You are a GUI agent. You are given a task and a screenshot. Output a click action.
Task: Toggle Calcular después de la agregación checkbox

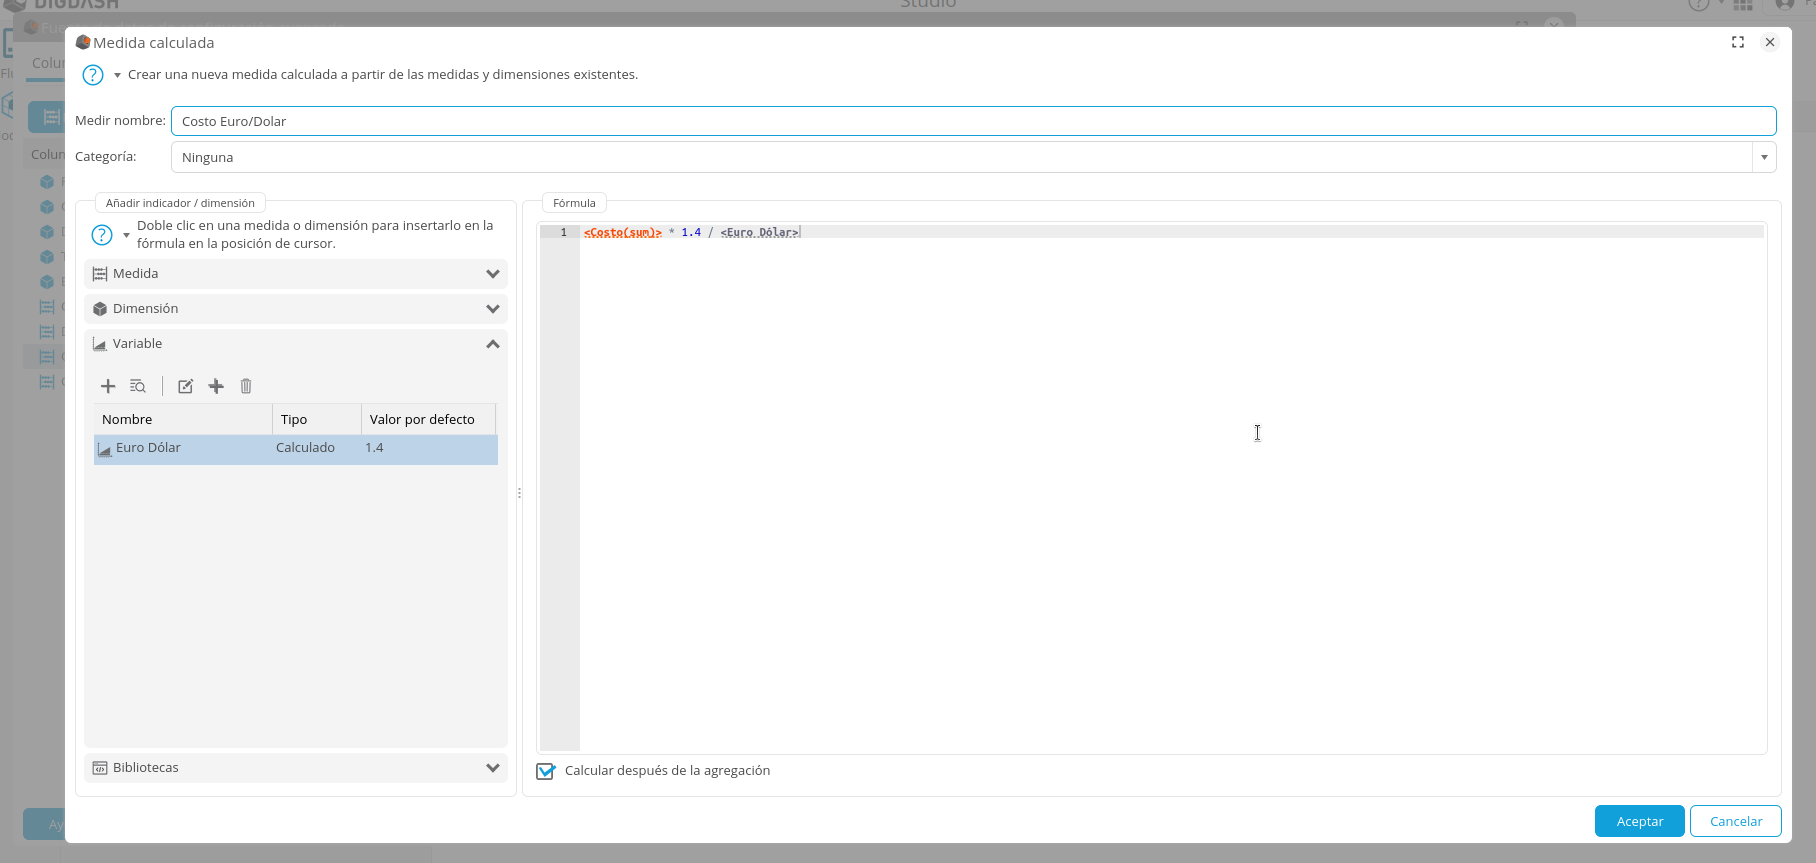[546, 771]
